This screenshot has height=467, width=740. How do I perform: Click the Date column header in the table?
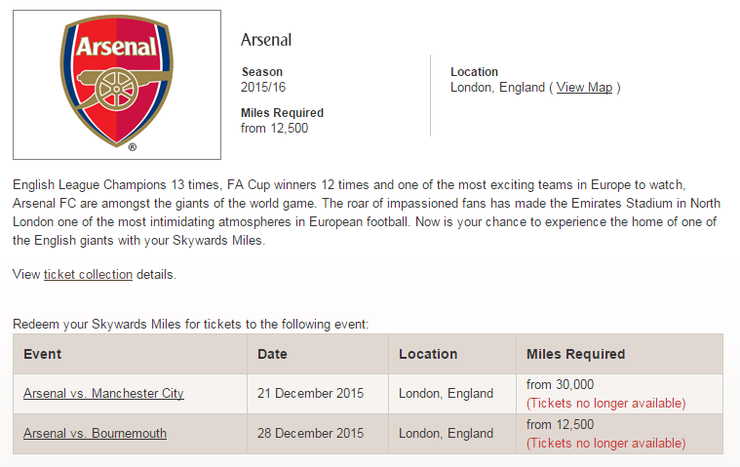(272, 354)
